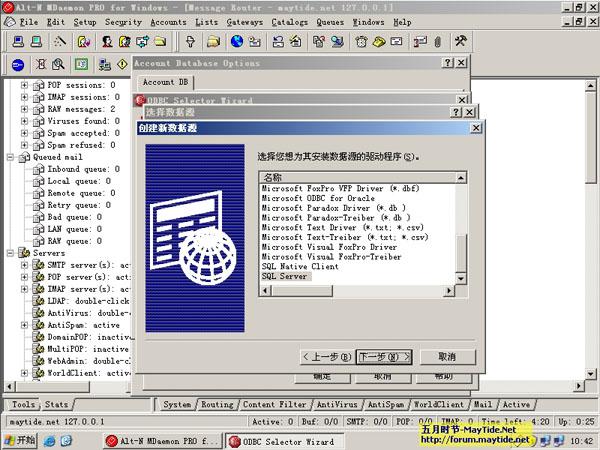Expand the SMTP server(s) tree item
Viewport: 600px width, 450px height.
click(x=24, y=265)
